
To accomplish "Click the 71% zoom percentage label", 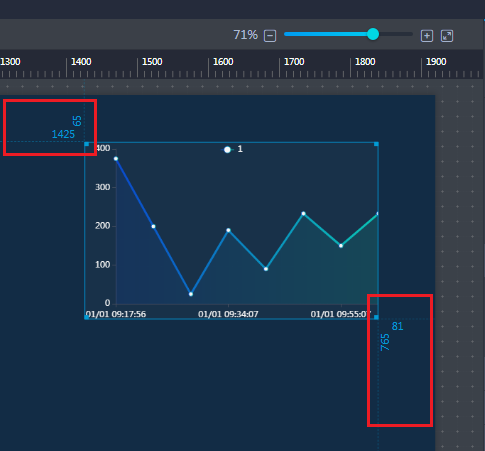I will [245, 35].
